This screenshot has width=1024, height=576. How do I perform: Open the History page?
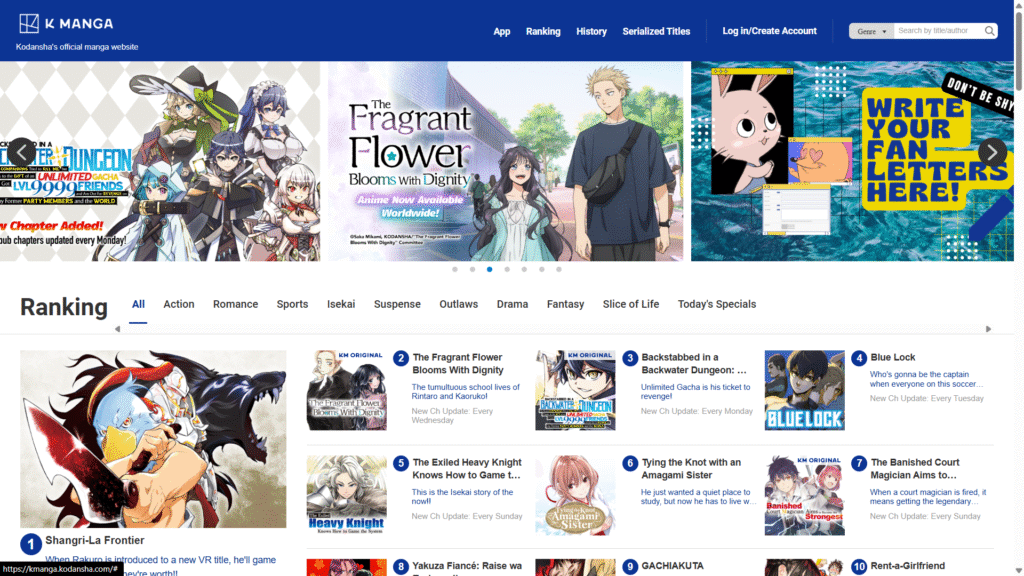click(x=592, y=31)
